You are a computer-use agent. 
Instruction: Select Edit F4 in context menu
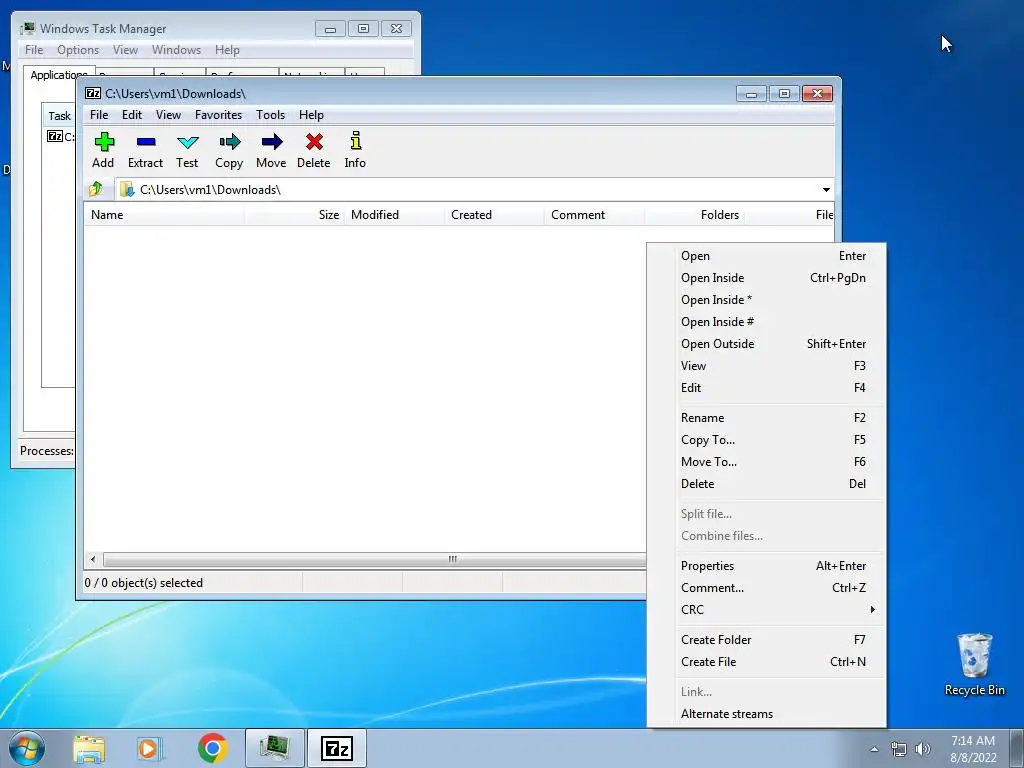(767, 388)
